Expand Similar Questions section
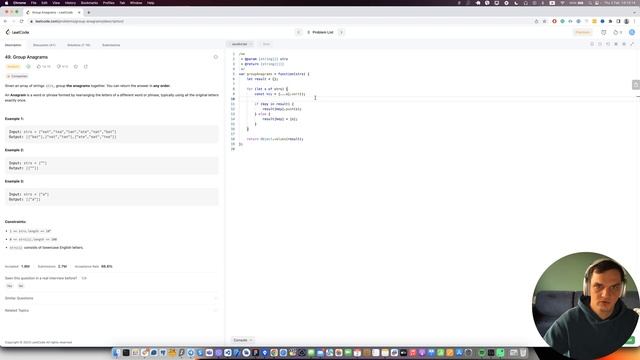Viewport: 640px width, 360px height. [110, 298]
